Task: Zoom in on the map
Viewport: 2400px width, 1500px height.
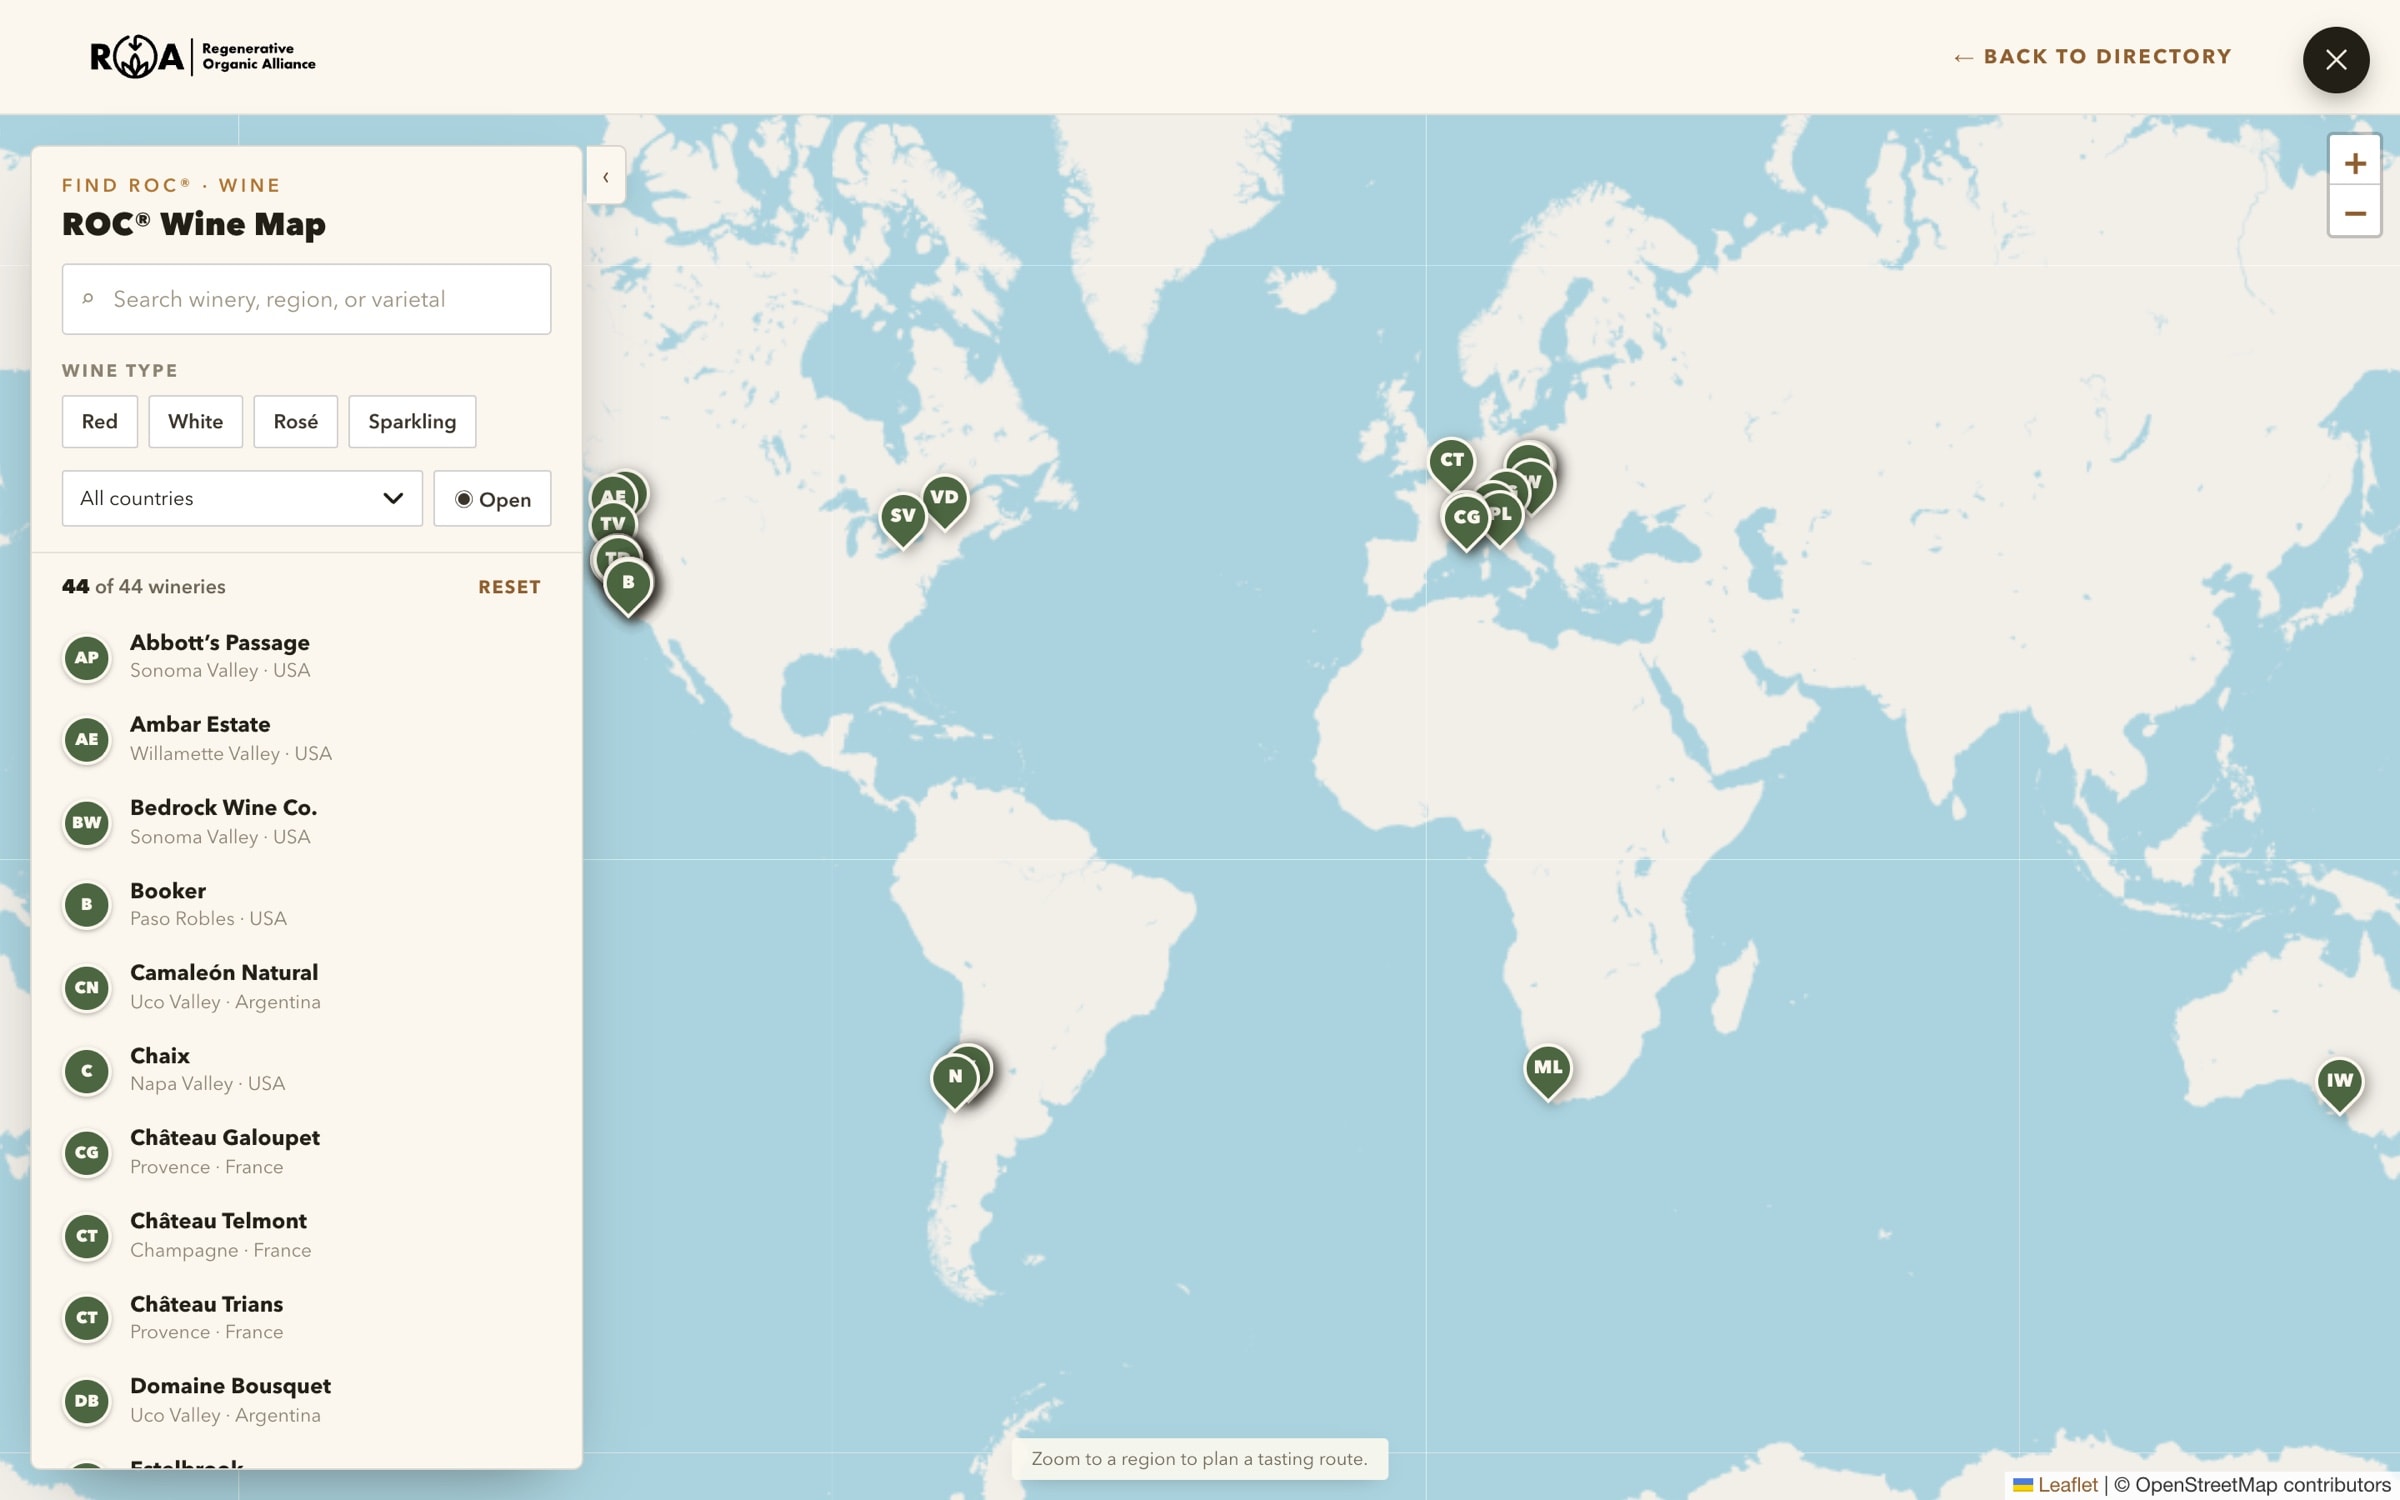Action: [2354, 163]
